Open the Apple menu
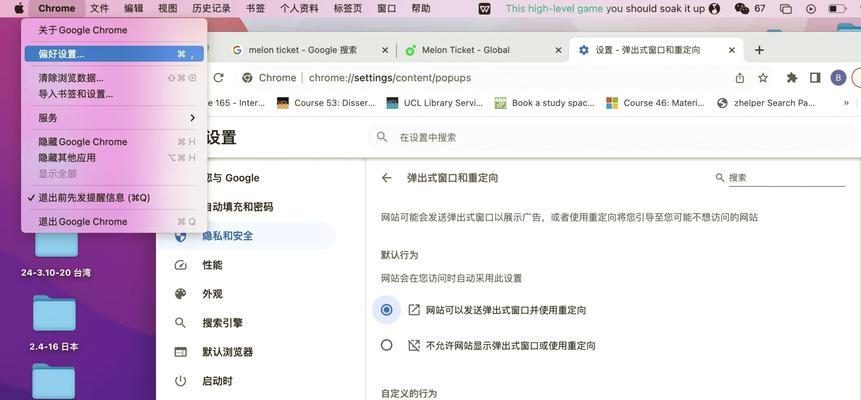Image resolution: width=861 pixels, height=400 pixels. [x=19, y=8]
